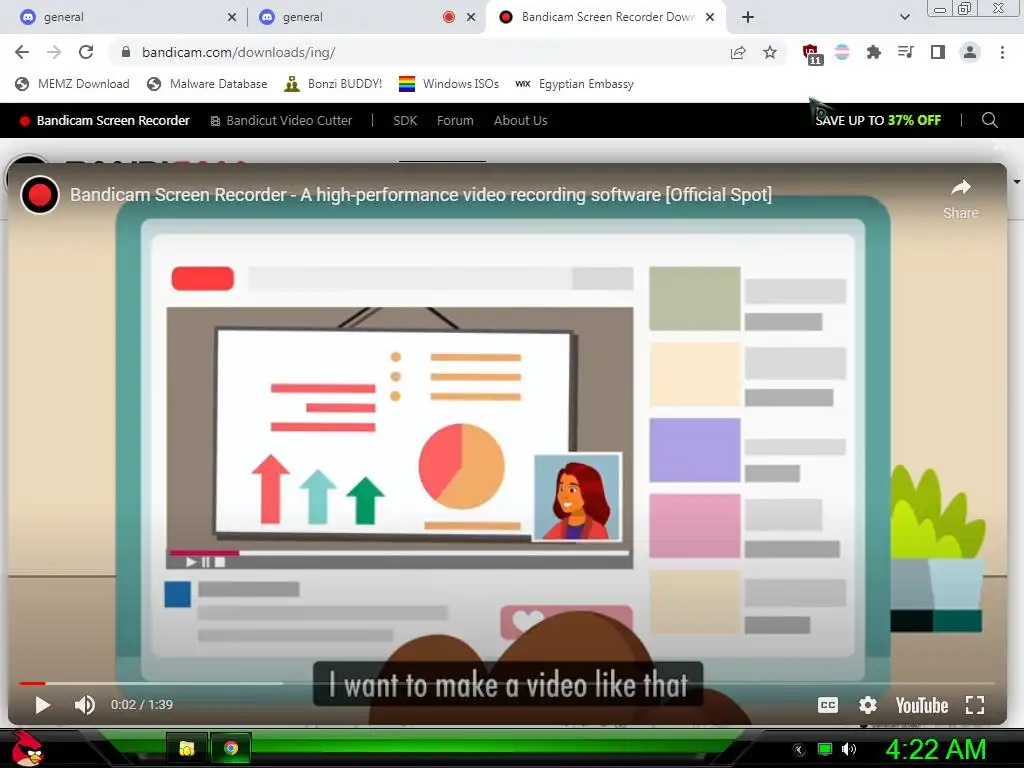Open the network tray icon
The width and height of the screenshot is (1024, 768).
tap(825, 750)
